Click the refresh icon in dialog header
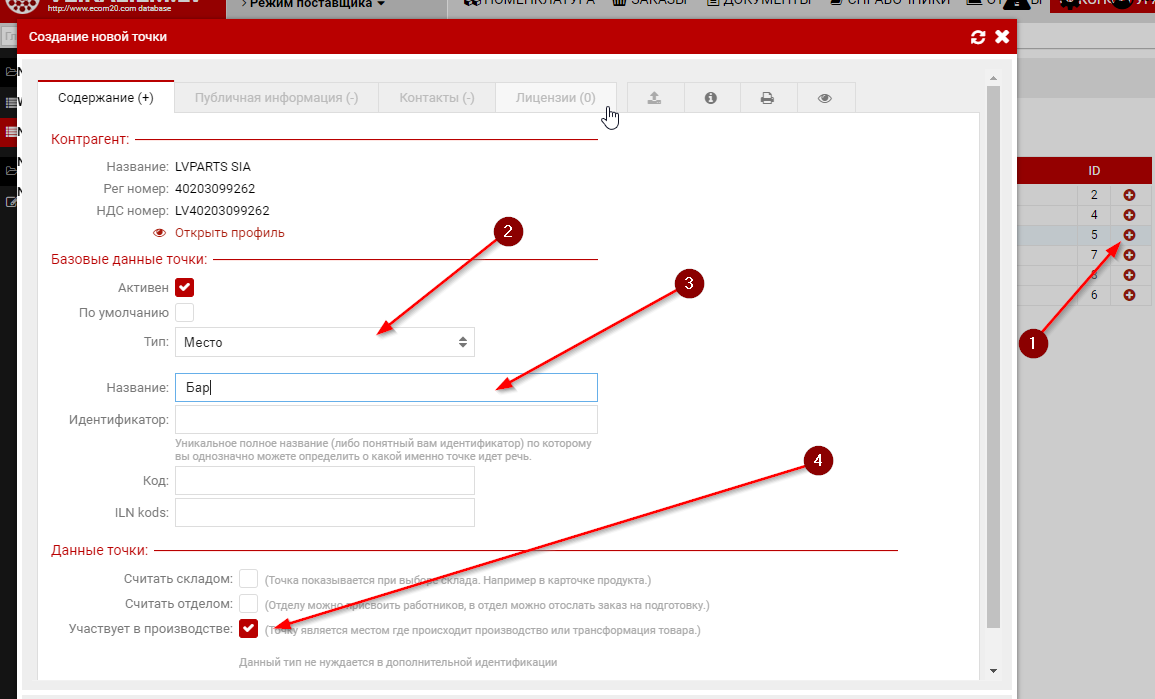 click(978, 37)
